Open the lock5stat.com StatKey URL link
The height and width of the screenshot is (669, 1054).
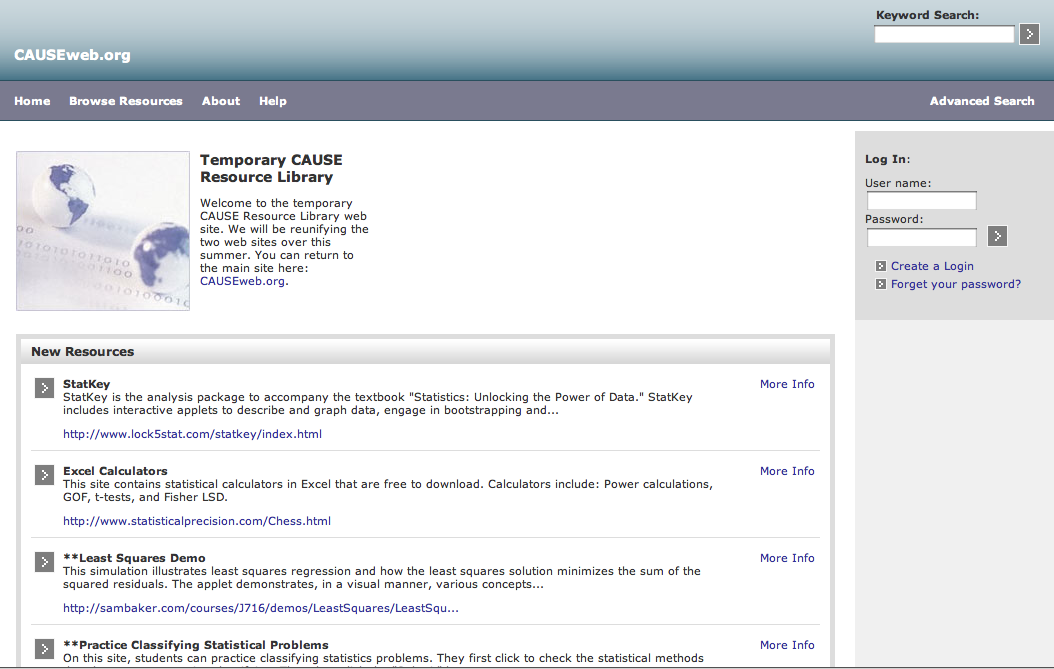click(x=192, y=434)
